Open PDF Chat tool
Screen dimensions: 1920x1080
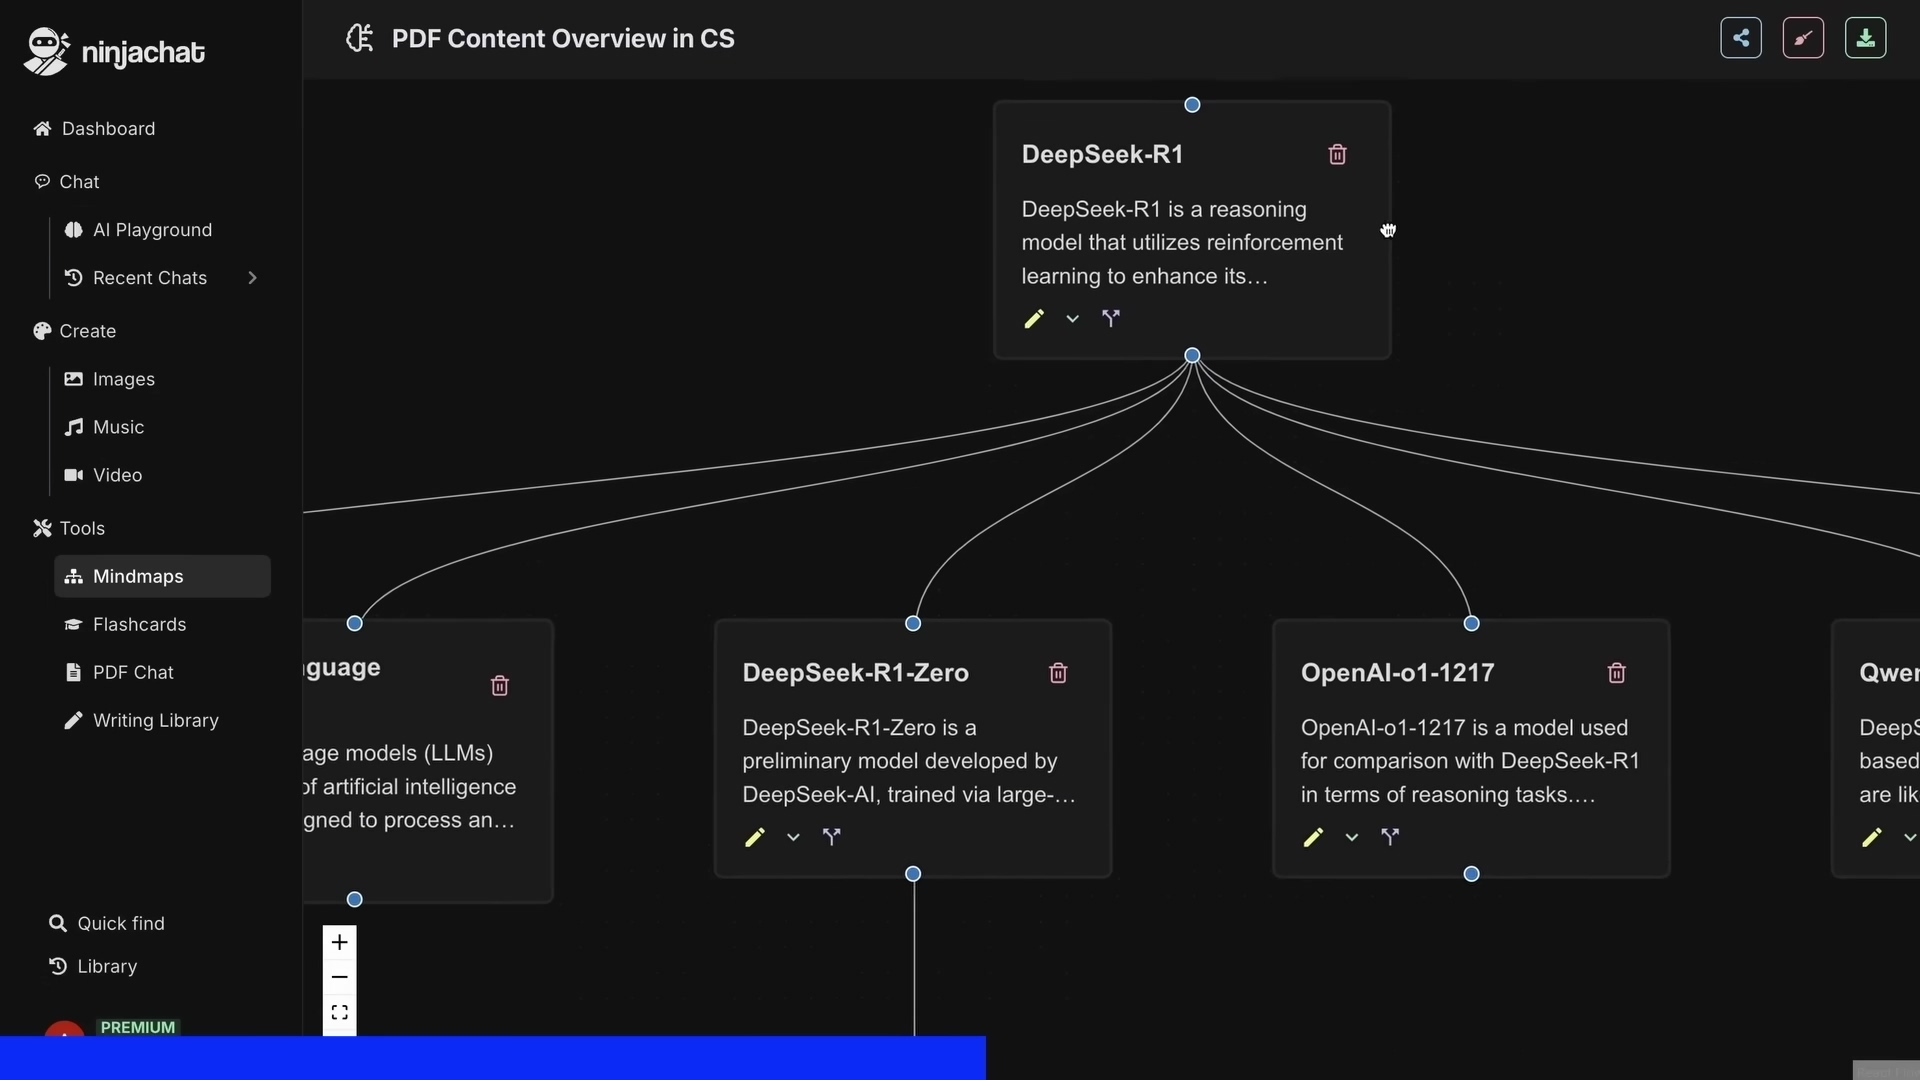click(119, 673)
